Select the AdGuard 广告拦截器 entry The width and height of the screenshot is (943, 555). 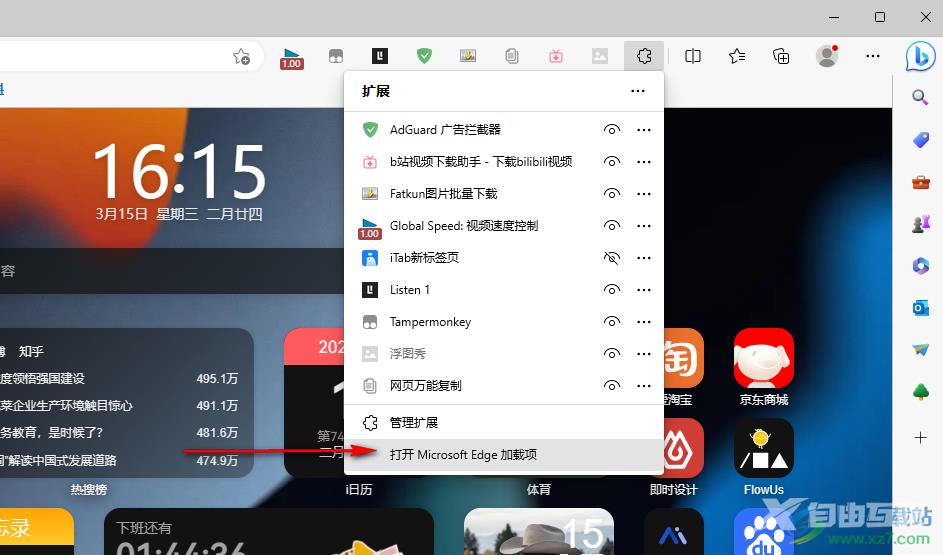[x=504, y=130]
